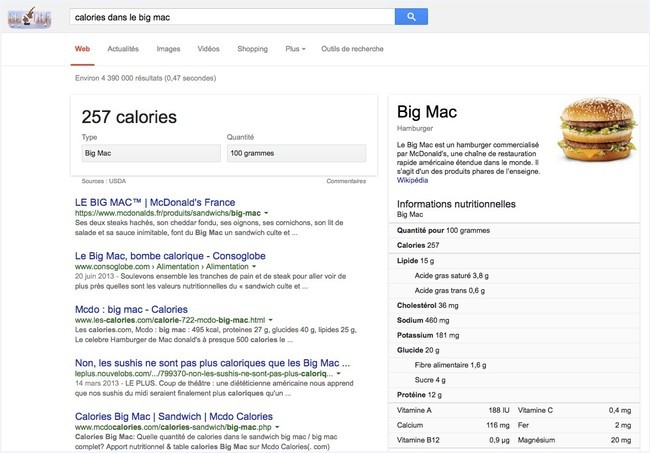
Task: Click the Vitamine A 188 IU cell
Action: click(453, 410)
